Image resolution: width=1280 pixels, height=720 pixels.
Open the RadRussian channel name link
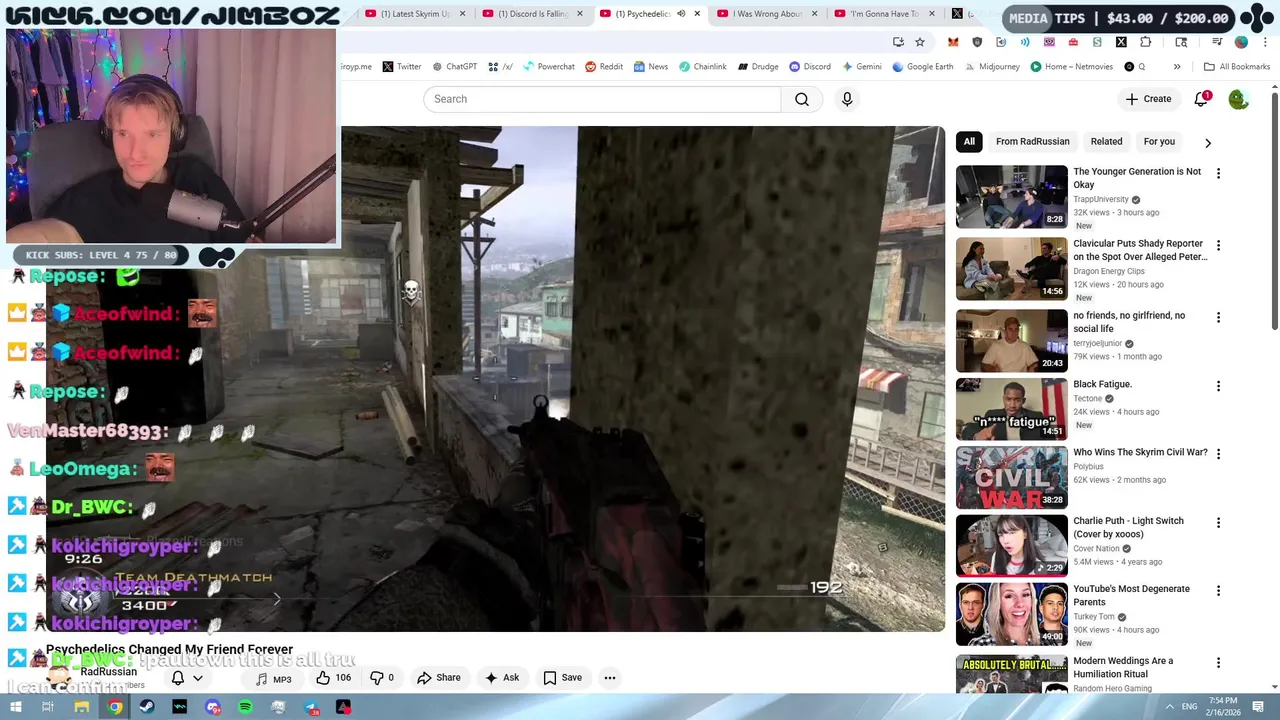point(108,672)
